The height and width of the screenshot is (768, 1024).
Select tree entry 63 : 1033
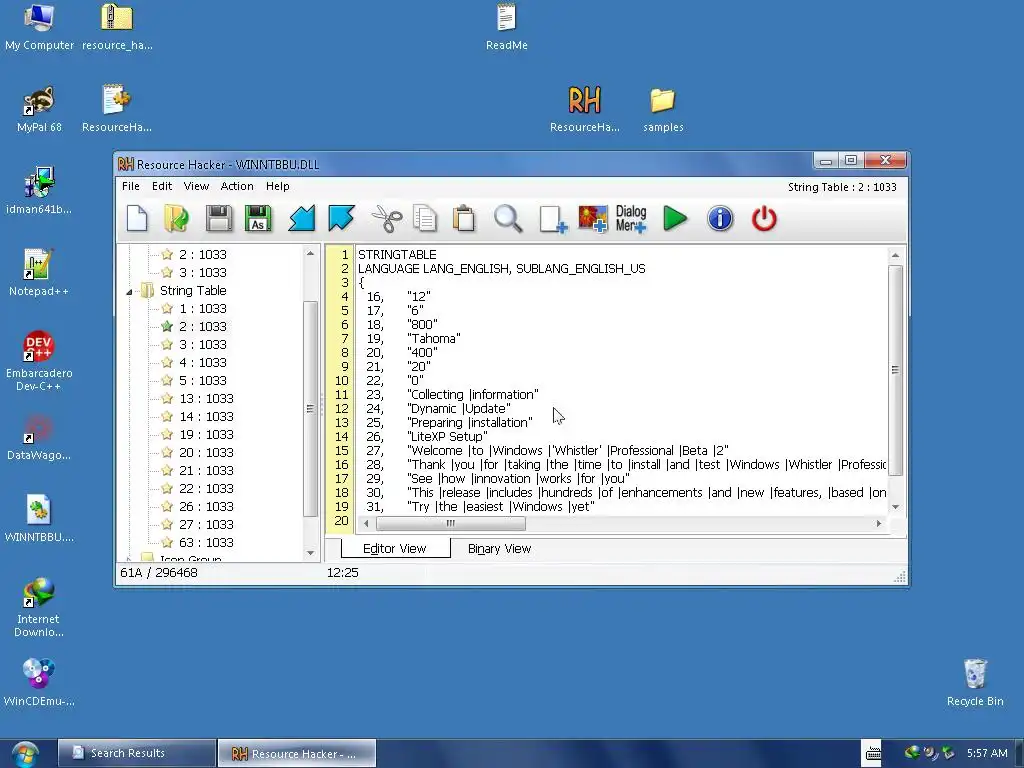(x=206, y=542)
